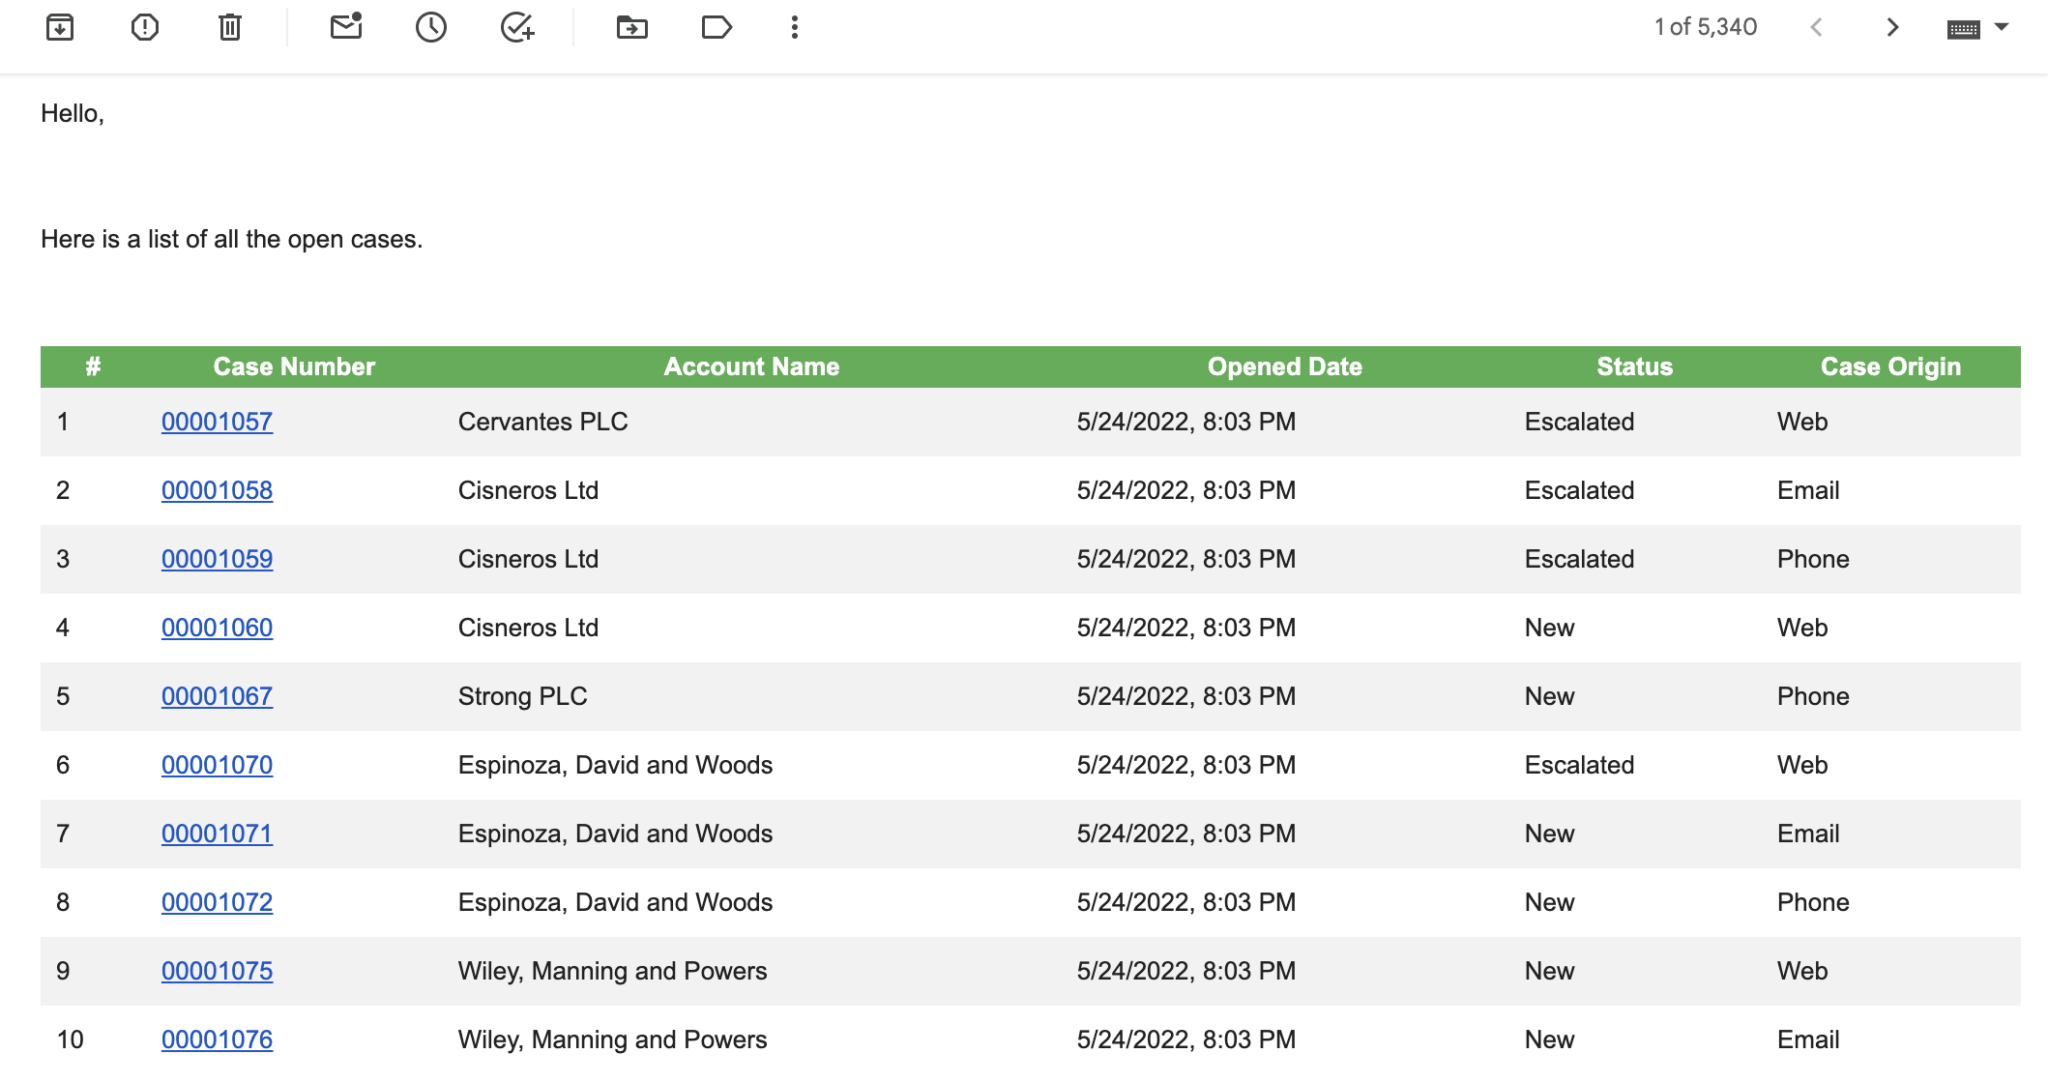Apply a label to the email
2048x1083 pixels.
pos(716,27)
